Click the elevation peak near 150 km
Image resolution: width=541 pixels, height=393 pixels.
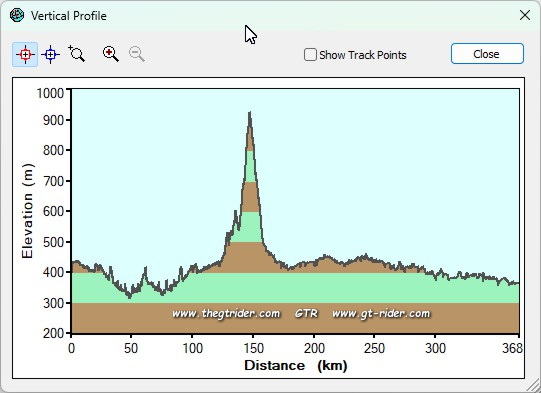(x=249, y=112)
